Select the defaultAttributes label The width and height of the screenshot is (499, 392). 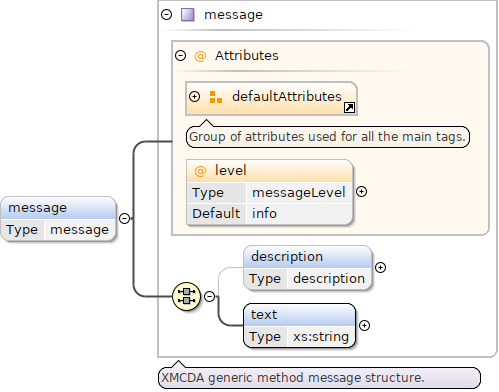point(287,97)
